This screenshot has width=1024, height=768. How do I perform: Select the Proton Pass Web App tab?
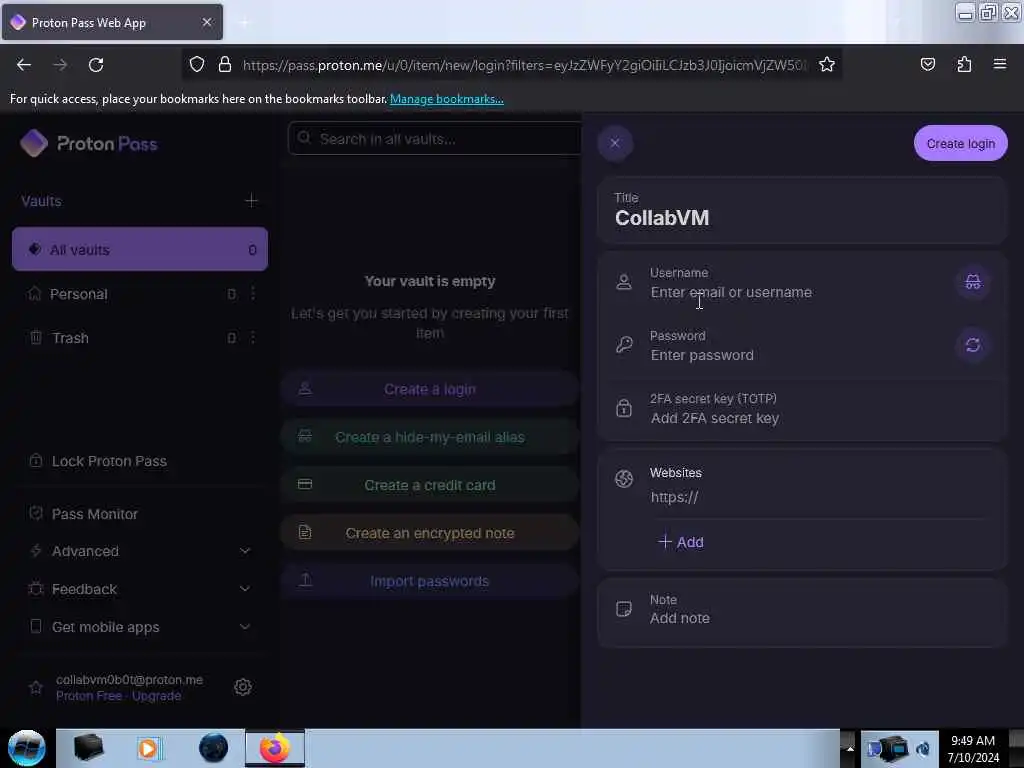click(x=112, y=22)
